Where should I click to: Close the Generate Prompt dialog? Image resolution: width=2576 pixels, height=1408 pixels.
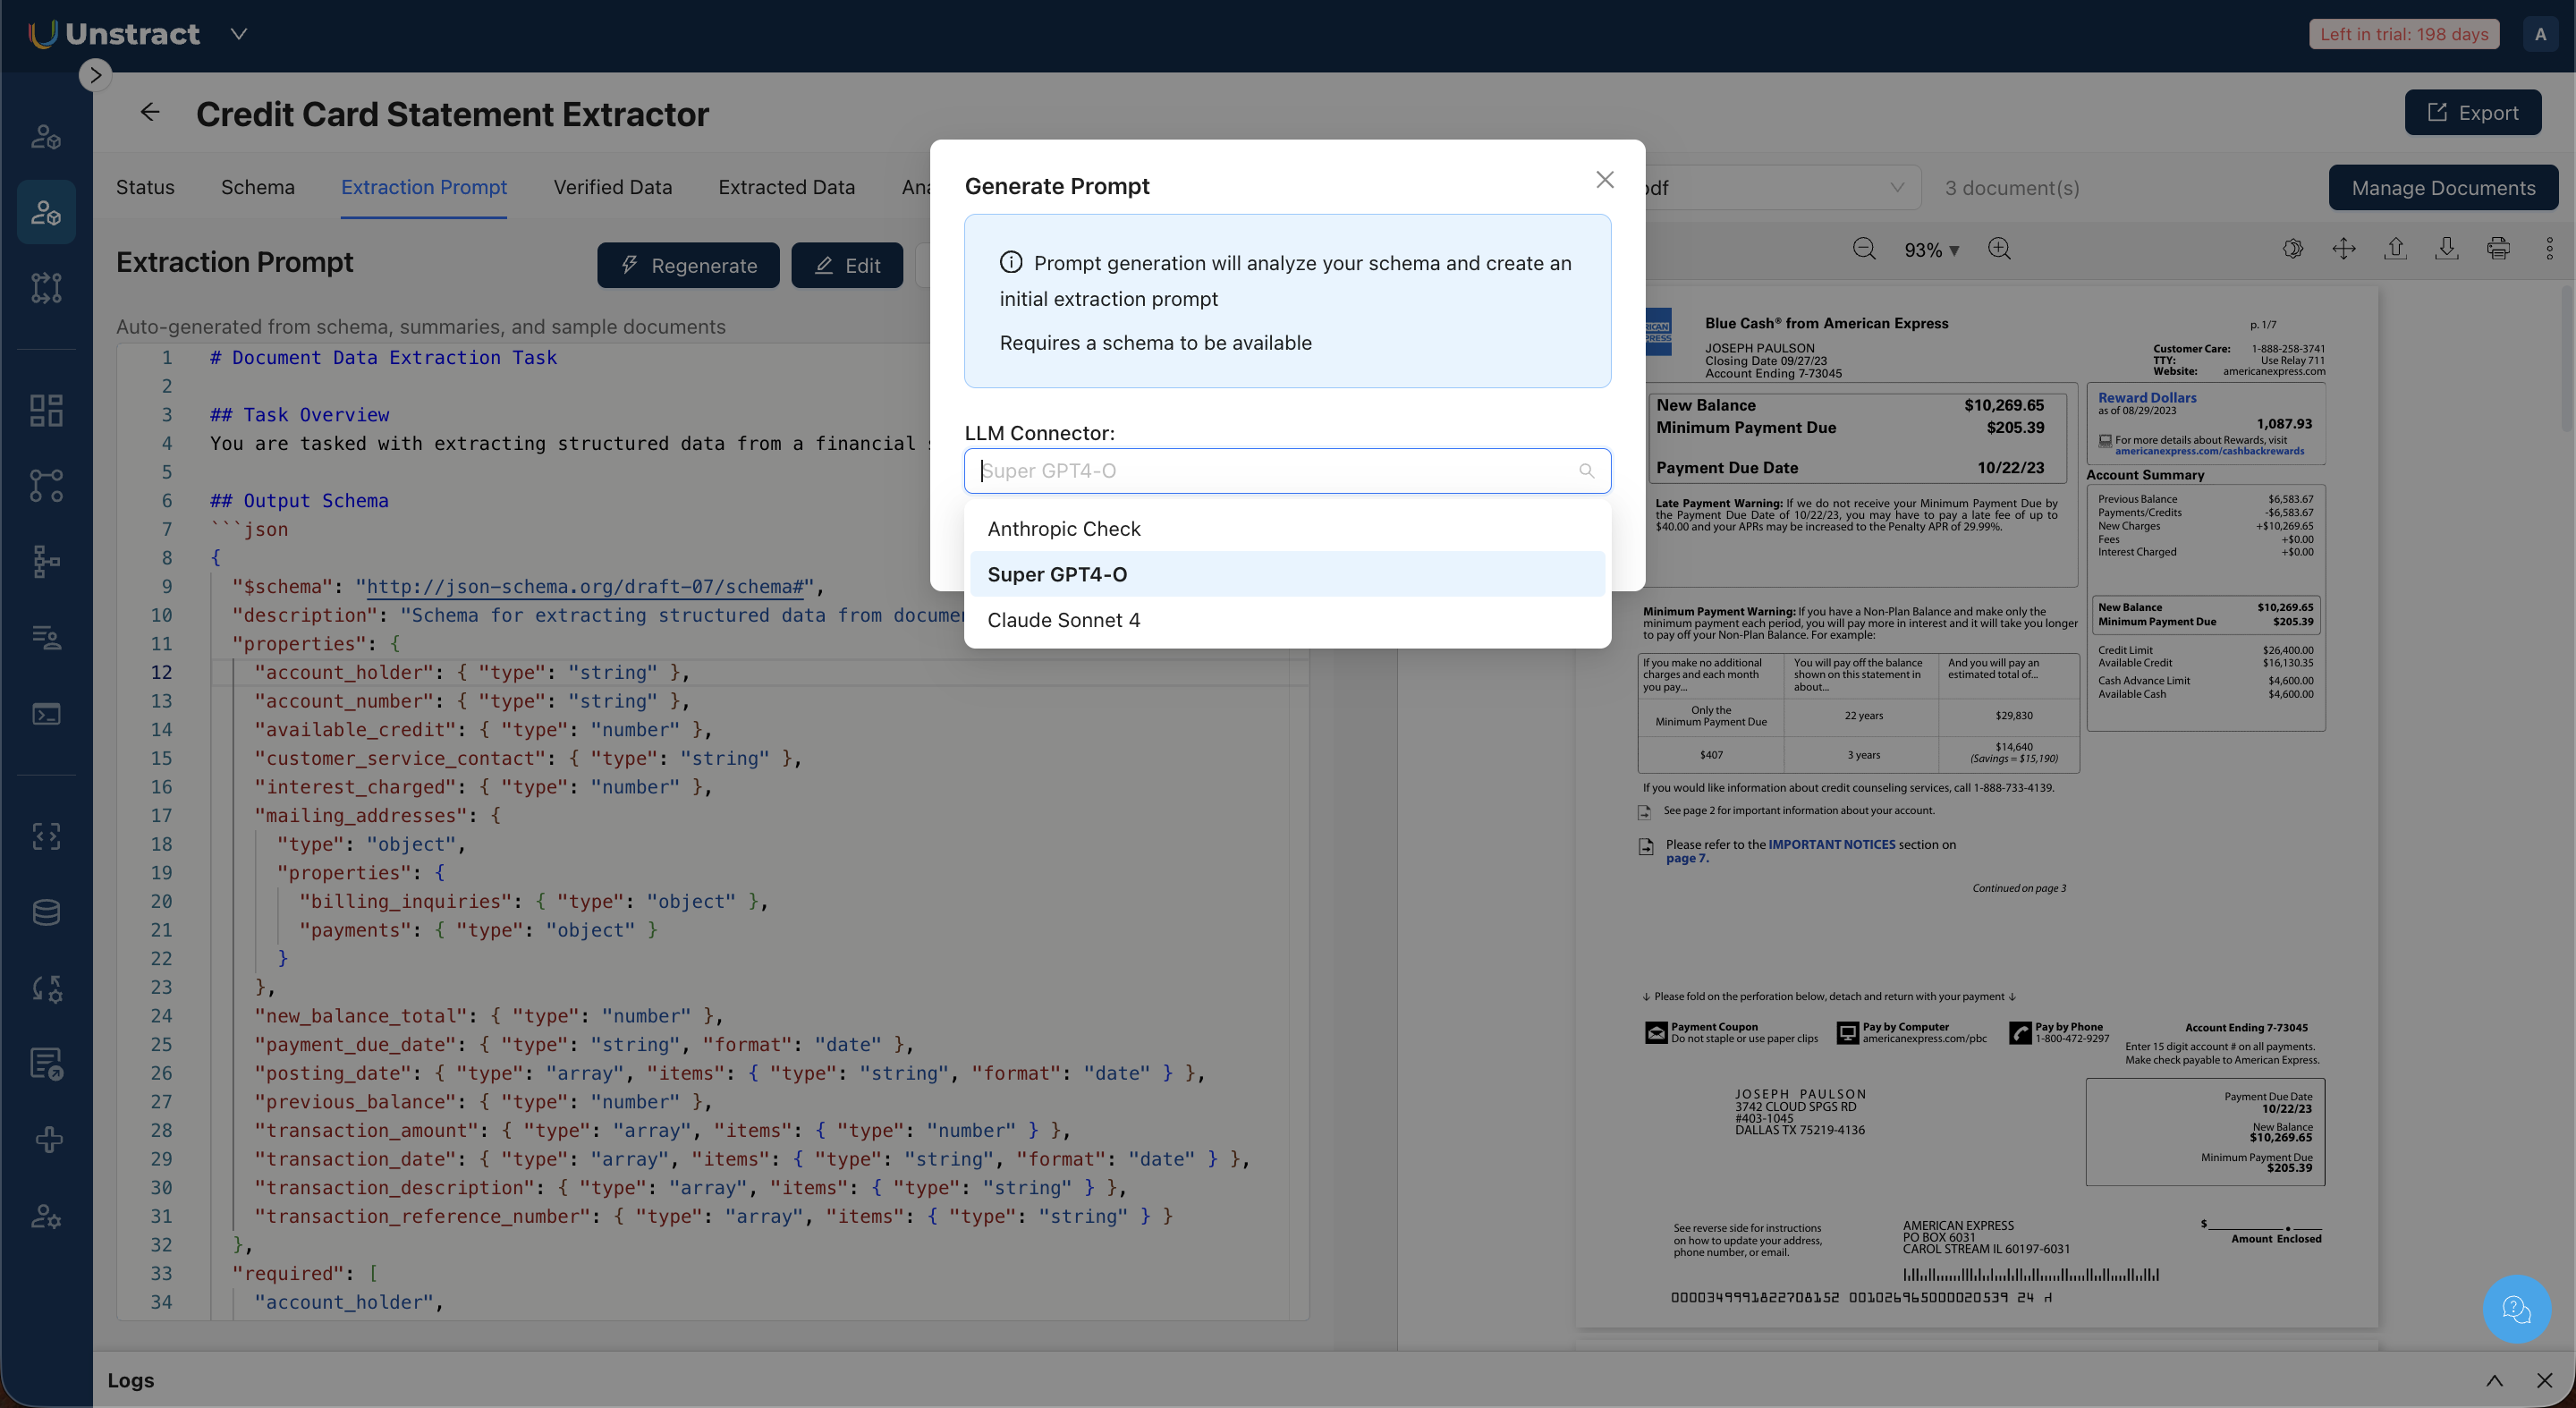(1604, 180)
